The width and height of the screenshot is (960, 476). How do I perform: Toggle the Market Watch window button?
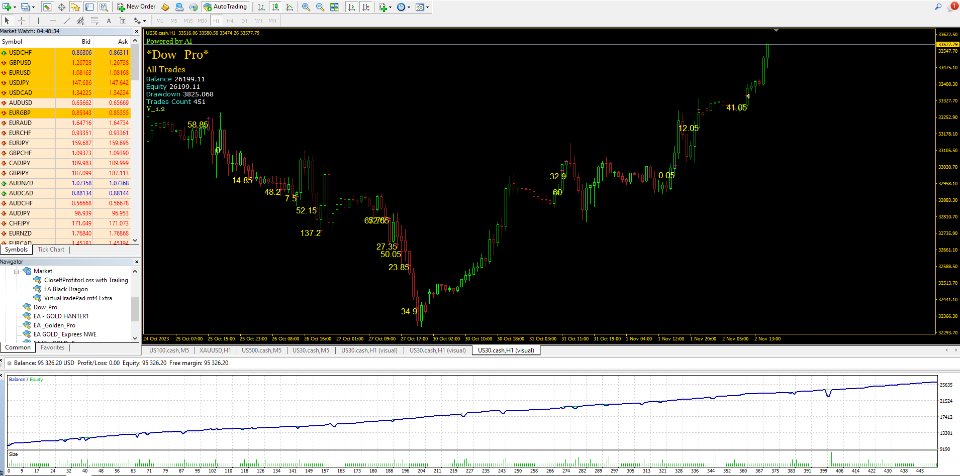[47, 7]
